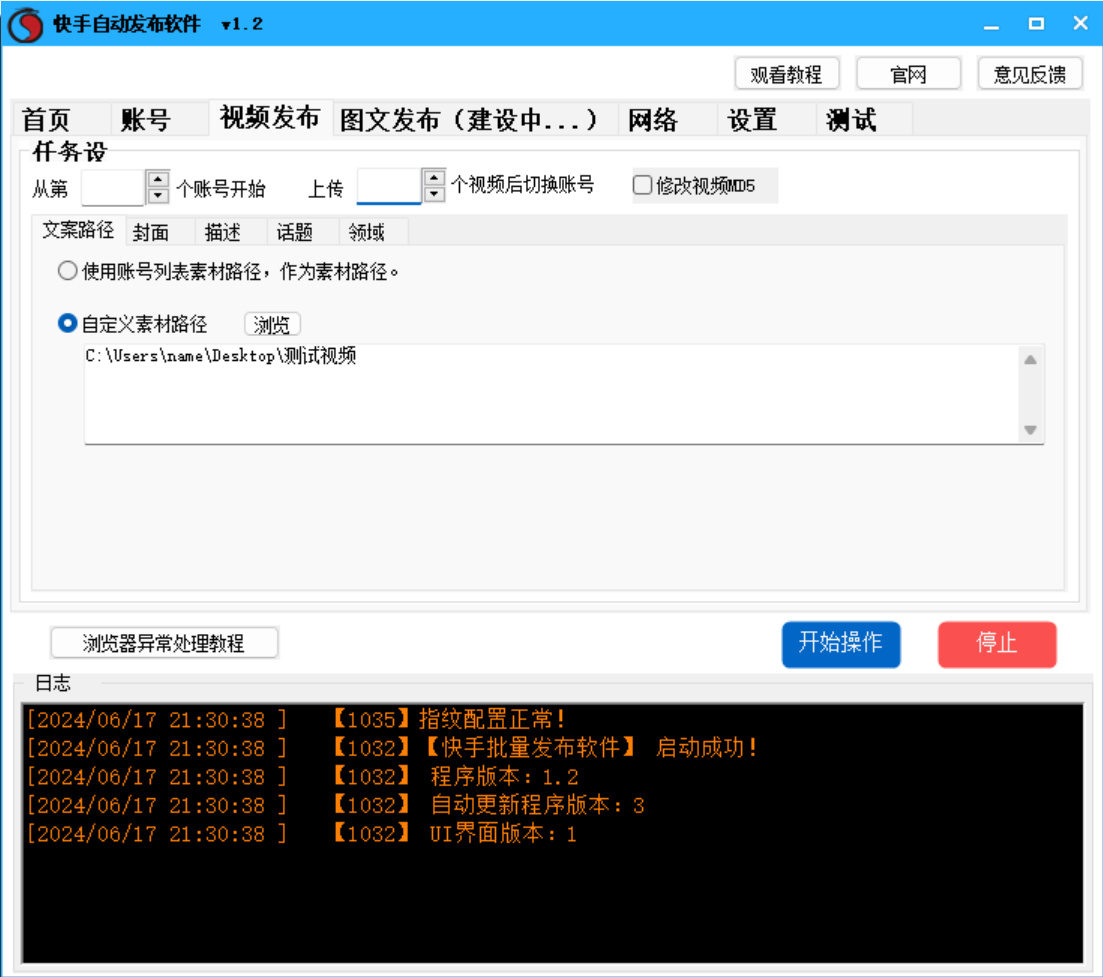Open the 浏览器异常处理教程 button
Viewport: 1103px width, 977px height.
click(164, 643)
